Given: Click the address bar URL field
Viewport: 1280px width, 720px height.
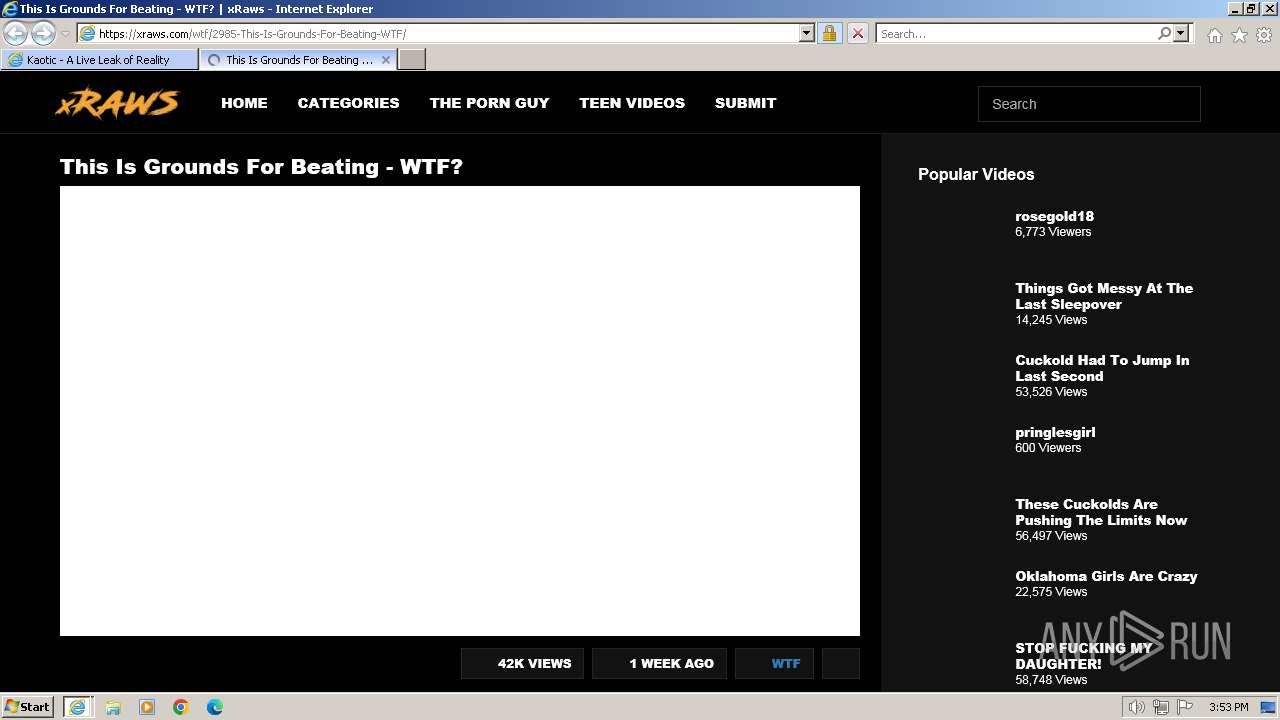Looking at the screenshot, I should (447, 33).
